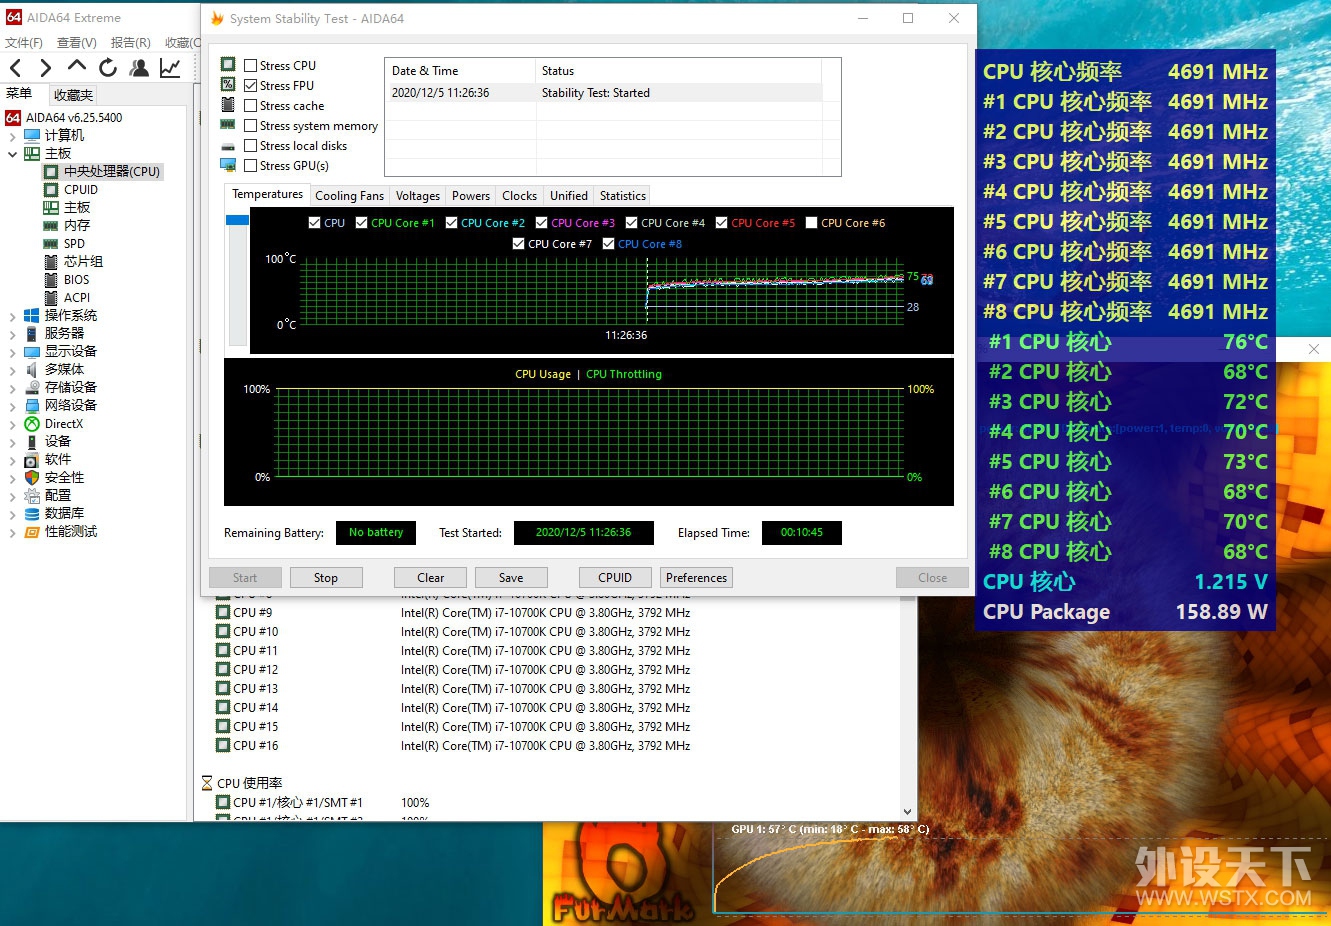Open the 文件(F) menu
The width and height of the screenshot is (1331, 926).
(x=24, y=43)
